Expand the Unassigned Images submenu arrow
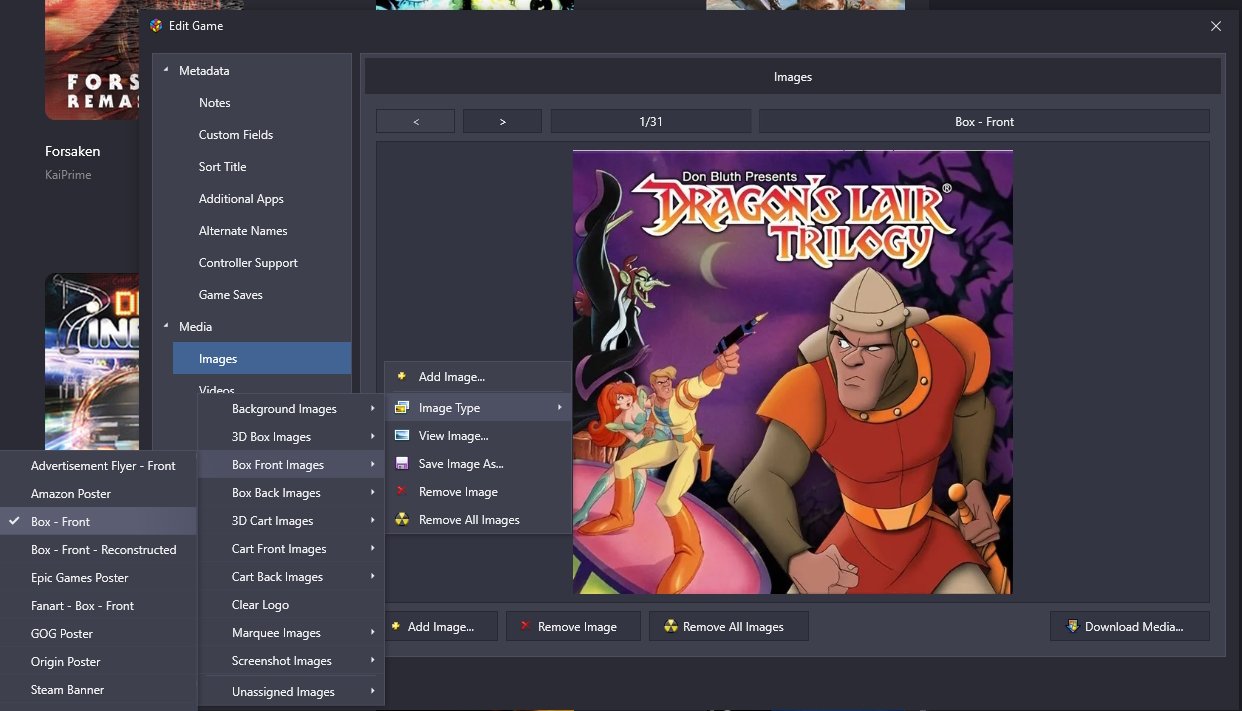1242x711 pixels. 373,692
